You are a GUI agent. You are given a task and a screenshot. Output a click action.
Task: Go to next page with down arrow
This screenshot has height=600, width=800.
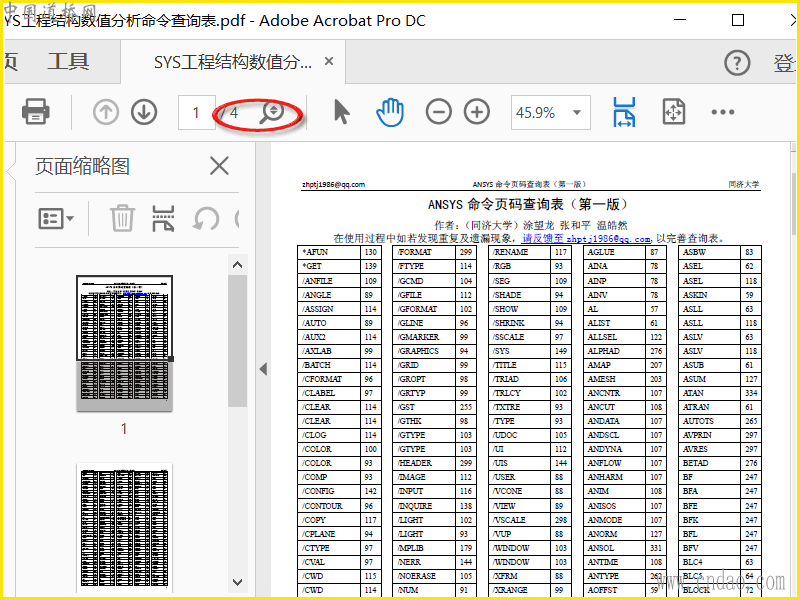click(x=144, y=112)
